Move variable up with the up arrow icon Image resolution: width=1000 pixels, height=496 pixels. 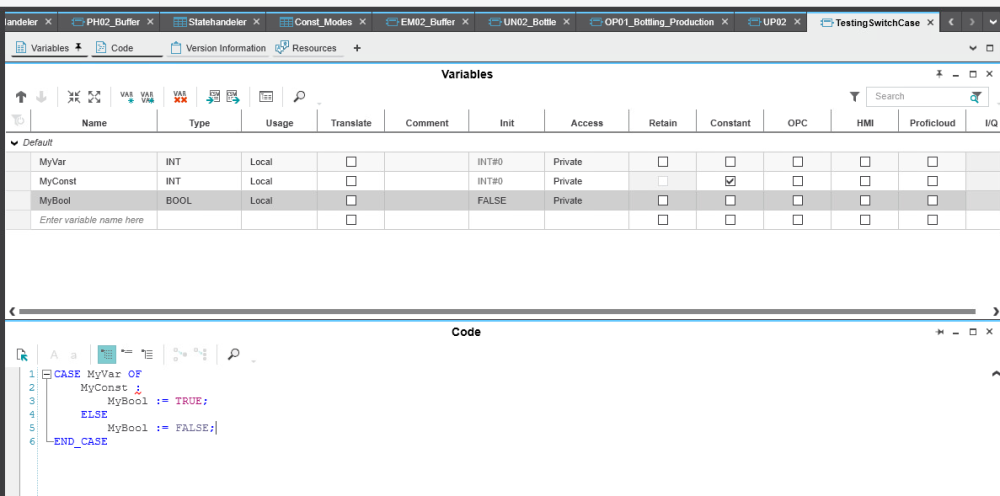(x=21, y=97)
